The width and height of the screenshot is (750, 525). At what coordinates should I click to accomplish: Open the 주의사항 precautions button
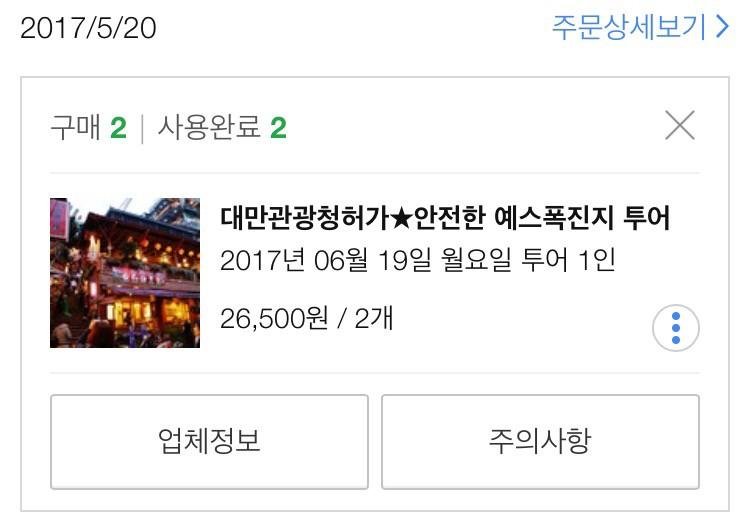[x=540, y=441]
